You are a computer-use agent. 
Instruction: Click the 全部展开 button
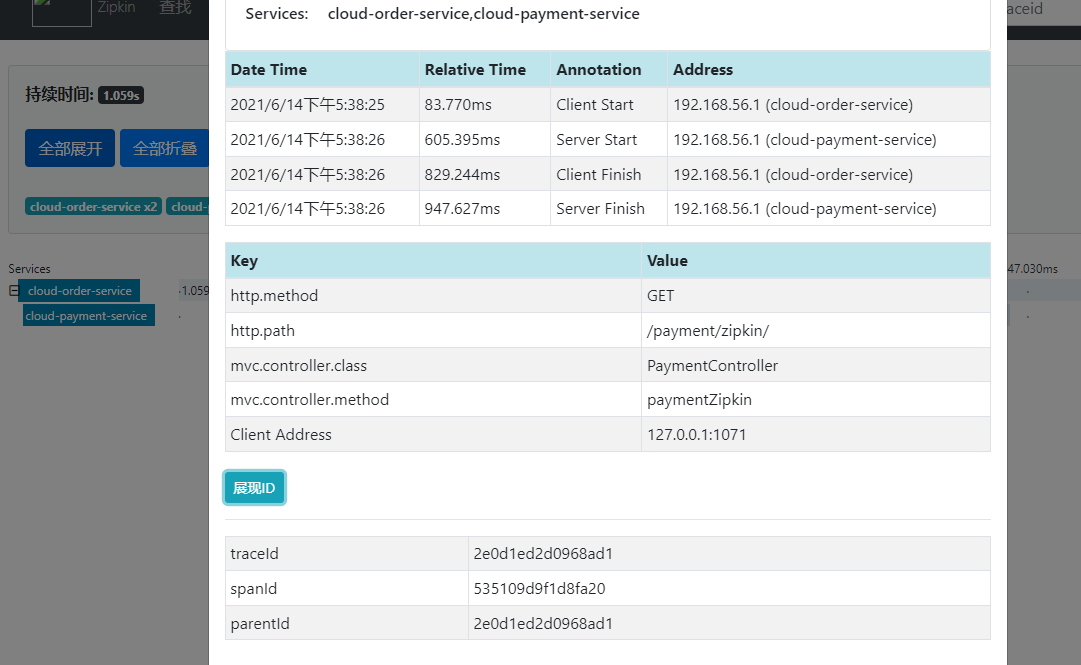pos(70,148)
